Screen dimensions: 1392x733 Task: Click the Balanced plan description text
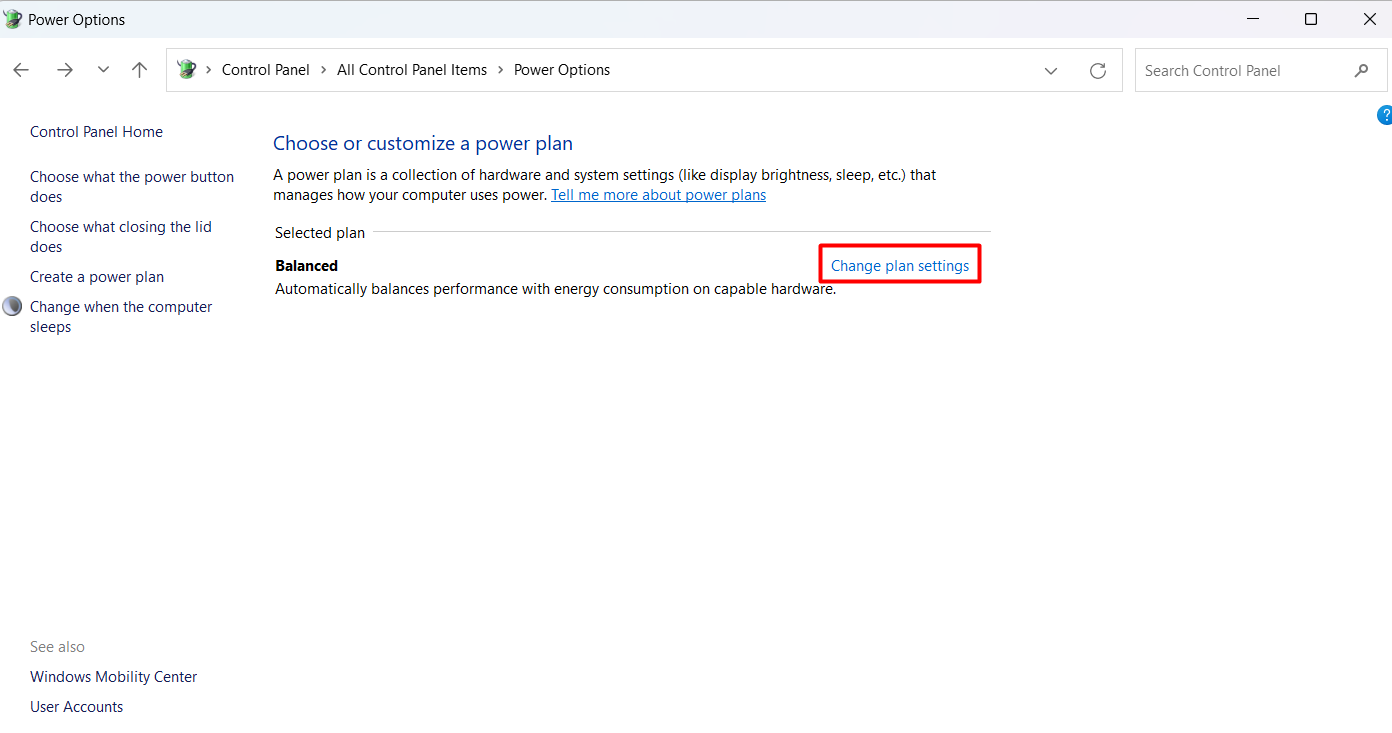pyautogui.click(x=555, y=289)
